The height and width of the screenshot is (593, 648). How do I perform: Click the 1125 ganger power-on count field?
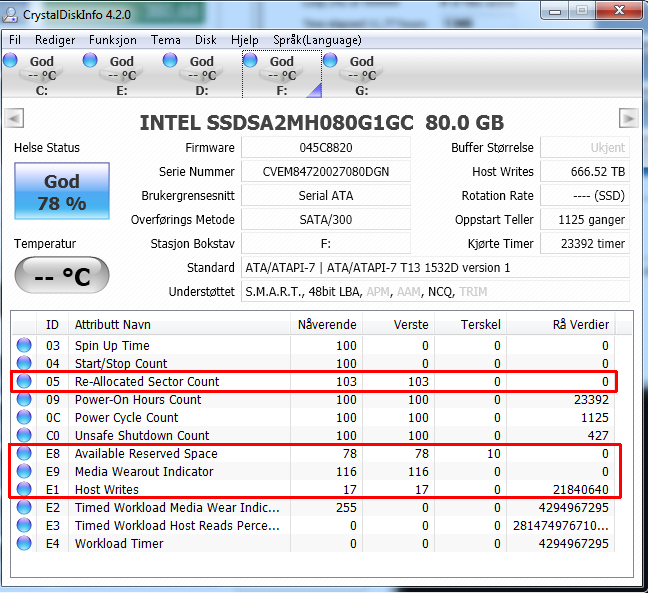pyautogui.click(x=585, y=219)
